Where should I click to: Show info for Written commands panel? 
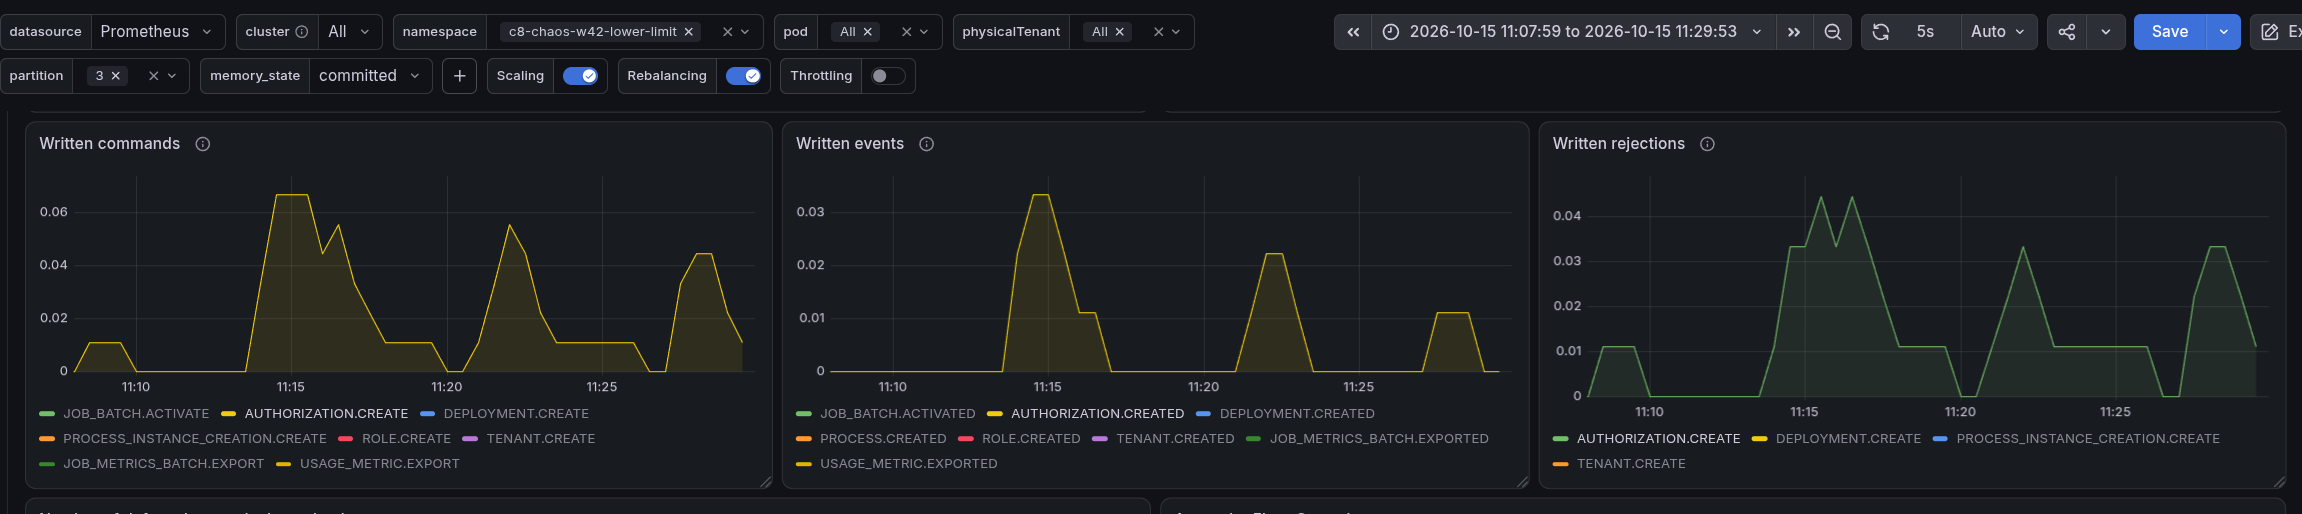203,144
